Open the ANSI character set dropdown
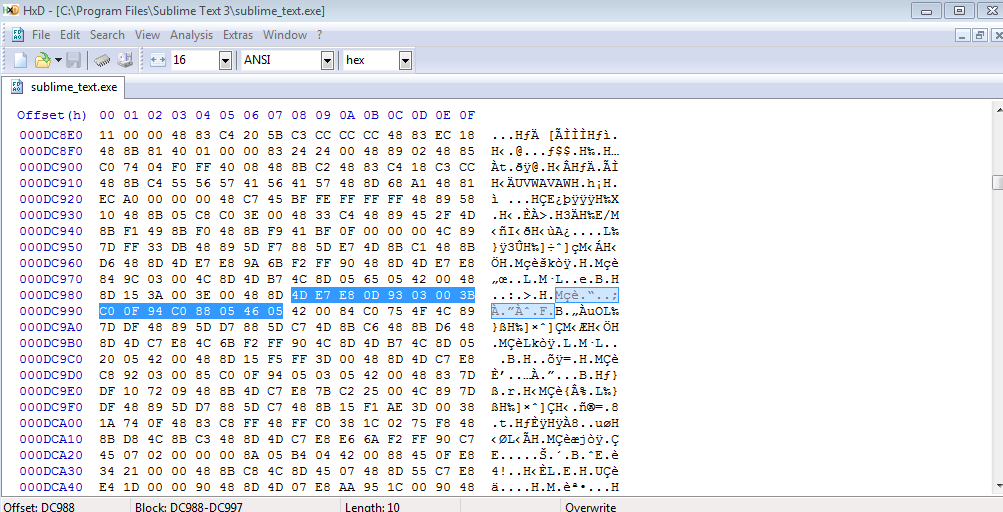 click(x=328, y=60)
